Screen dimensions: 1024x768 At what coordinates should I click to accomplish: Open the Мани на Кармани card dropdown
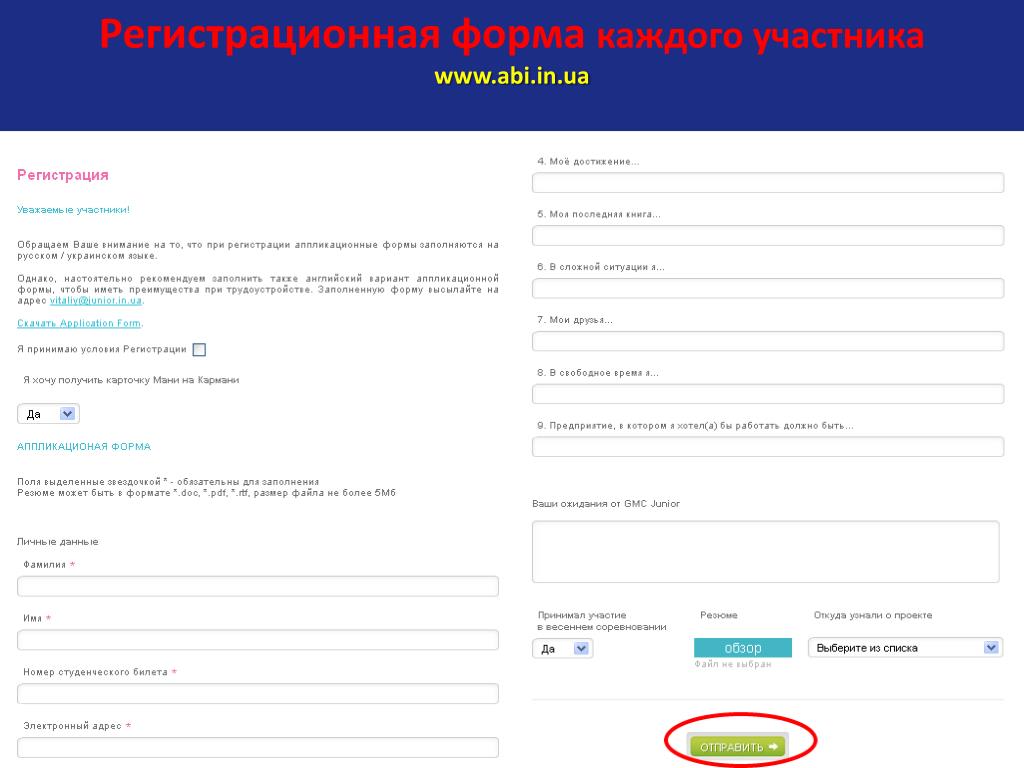coord(48,413)
